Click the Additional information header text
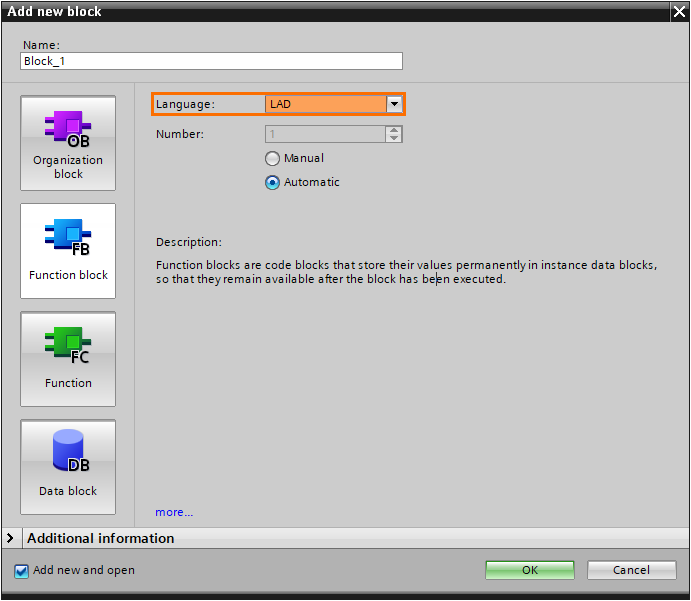Screen dimensions: 691x601 (x=100, y=538)
